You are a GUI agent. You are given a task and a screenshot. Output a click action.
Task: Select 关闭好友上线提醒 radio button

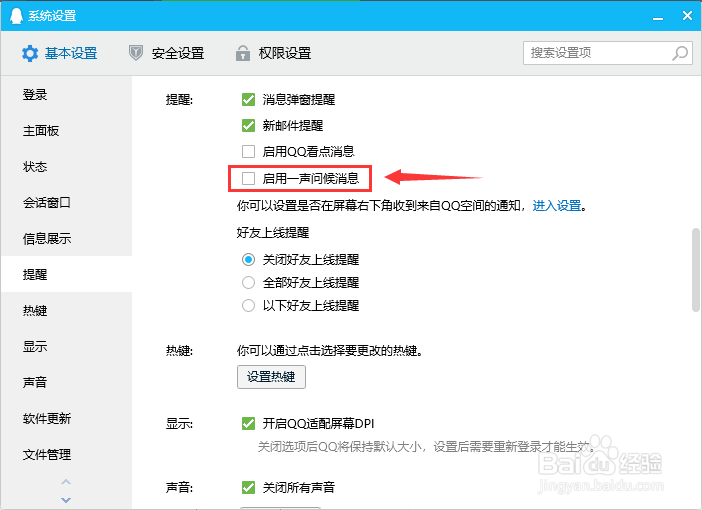(x=248, y=259)
